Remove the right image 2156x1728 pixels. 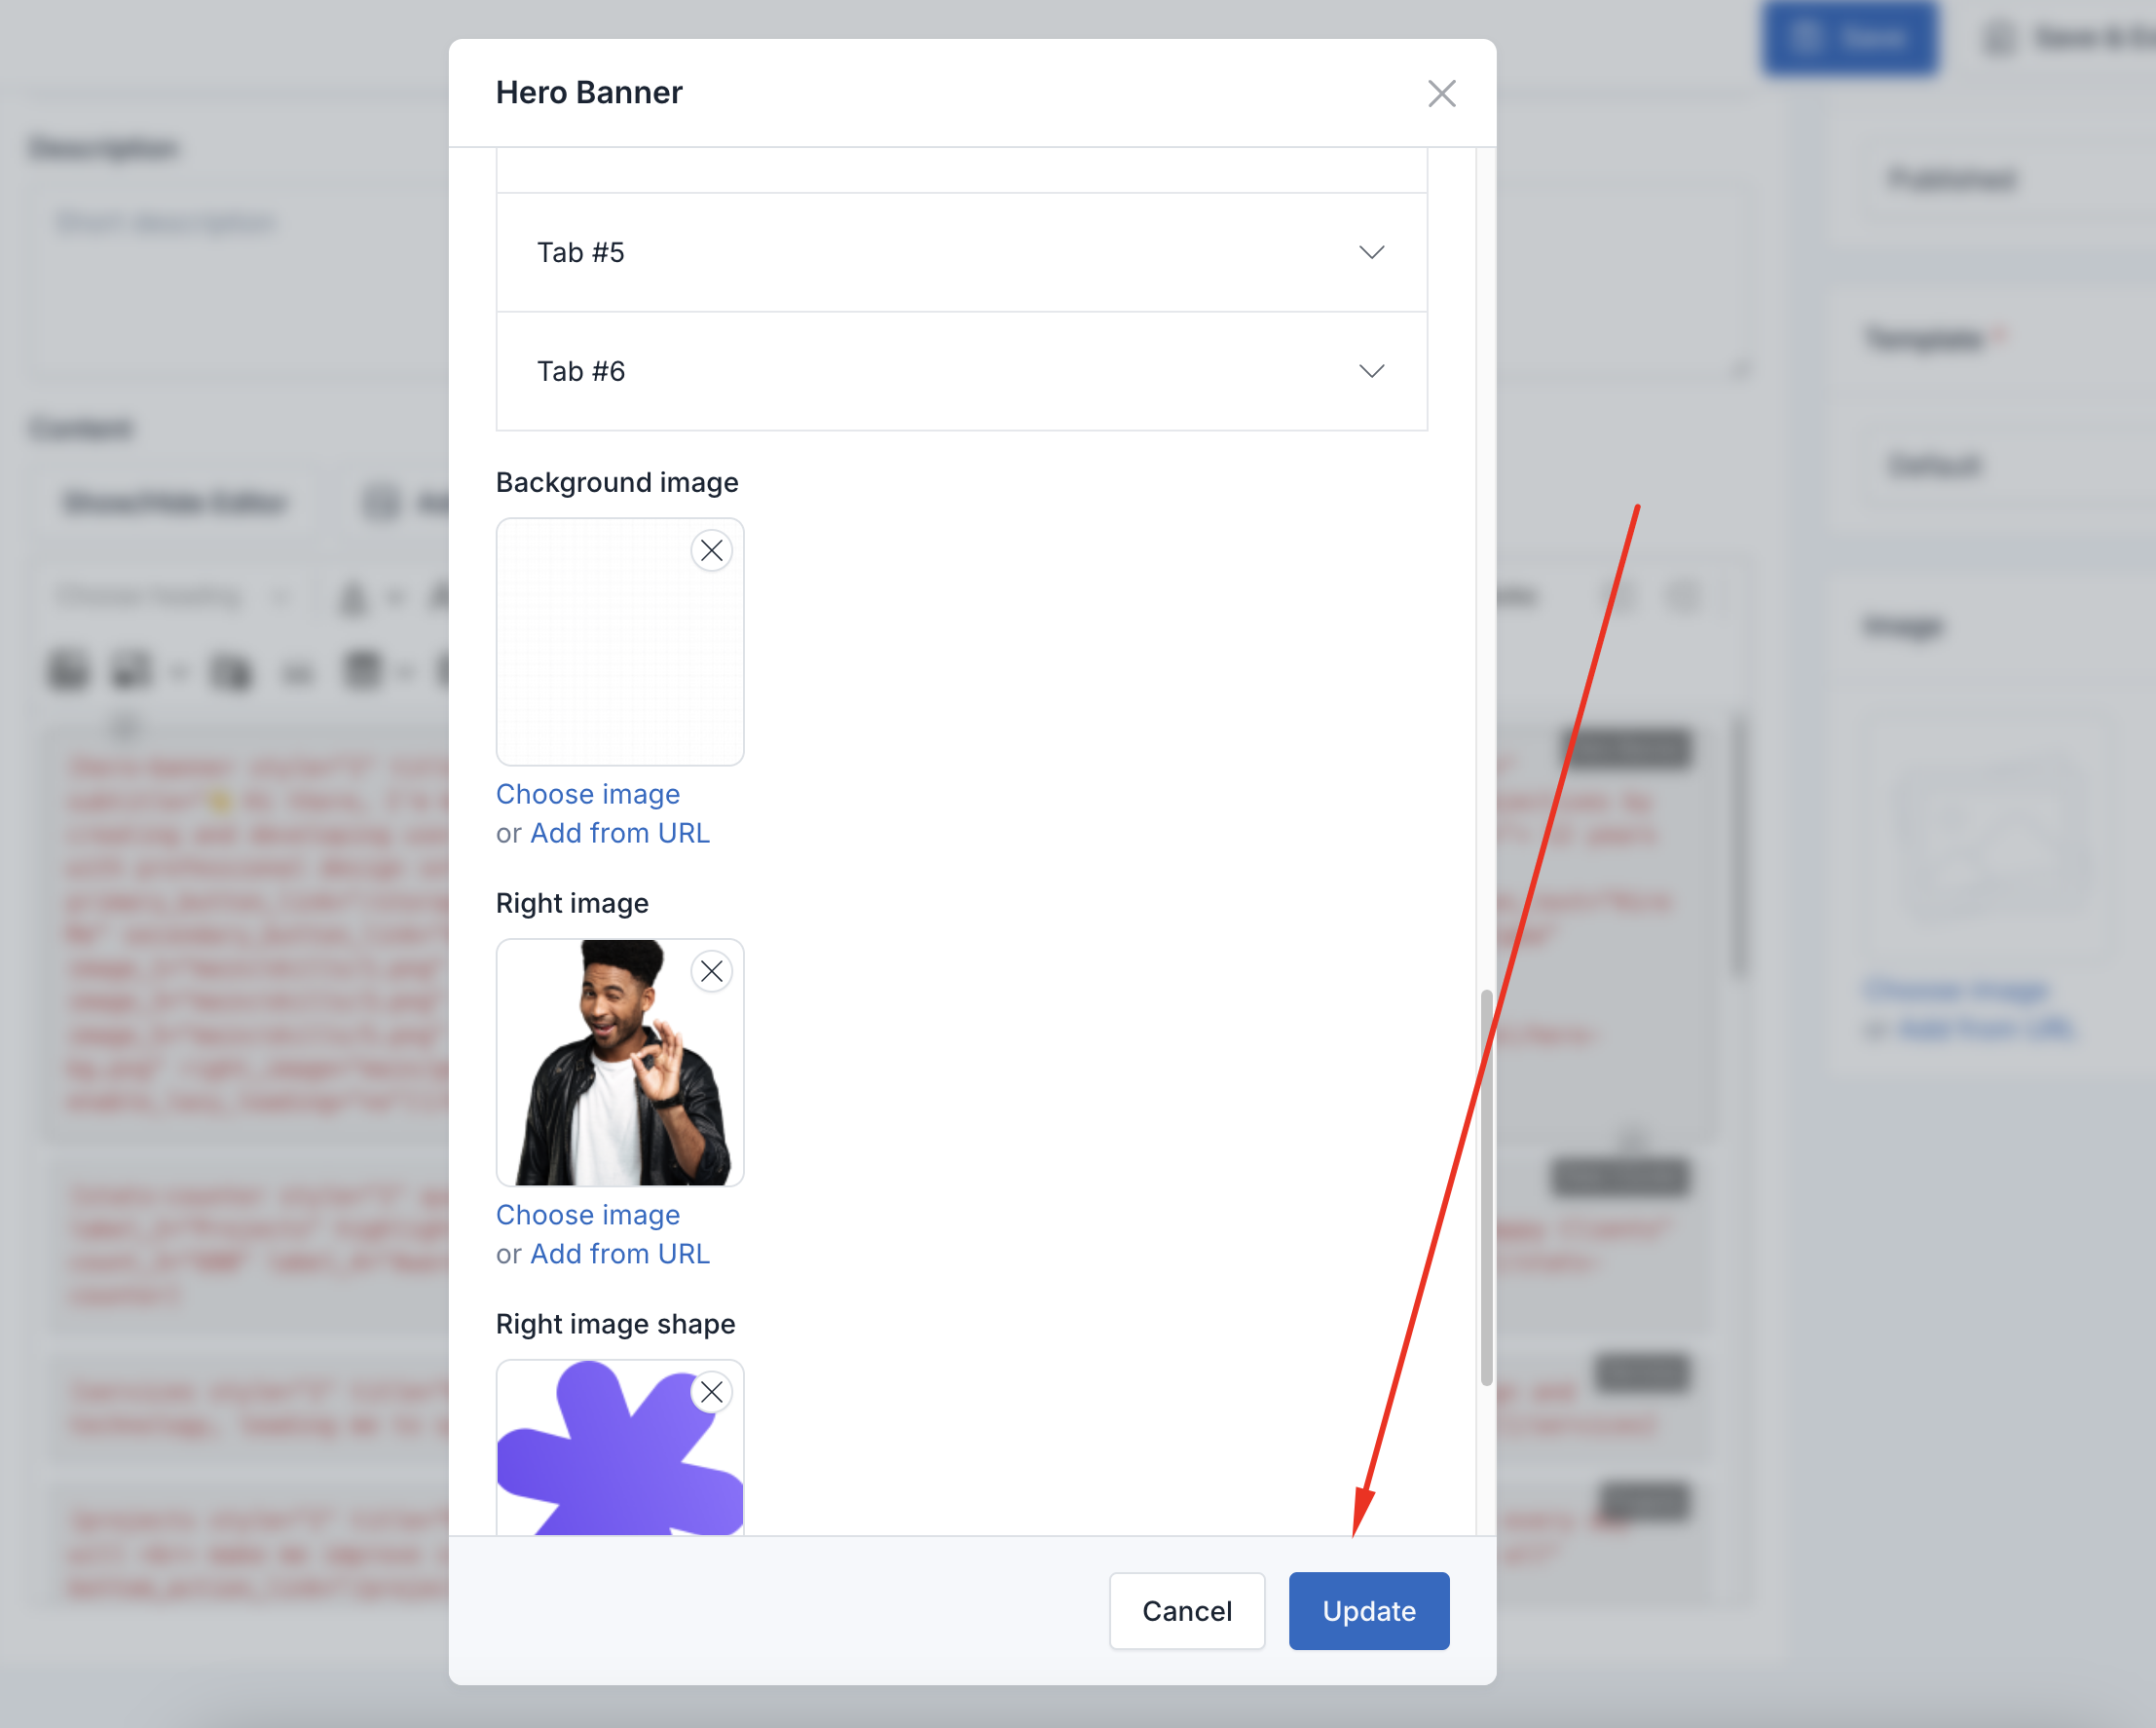click(x=711, y=971)
